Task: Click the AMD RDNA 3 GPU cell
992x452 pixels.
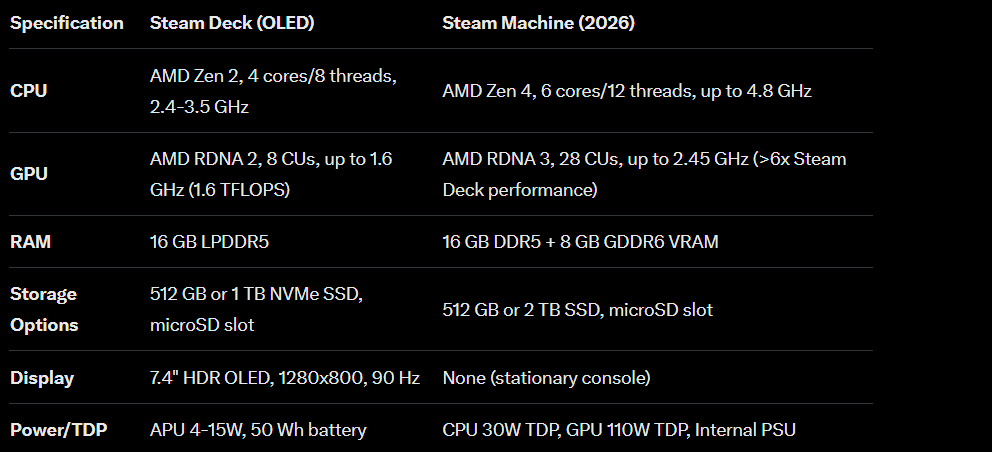Action: (x=644, y=174)
